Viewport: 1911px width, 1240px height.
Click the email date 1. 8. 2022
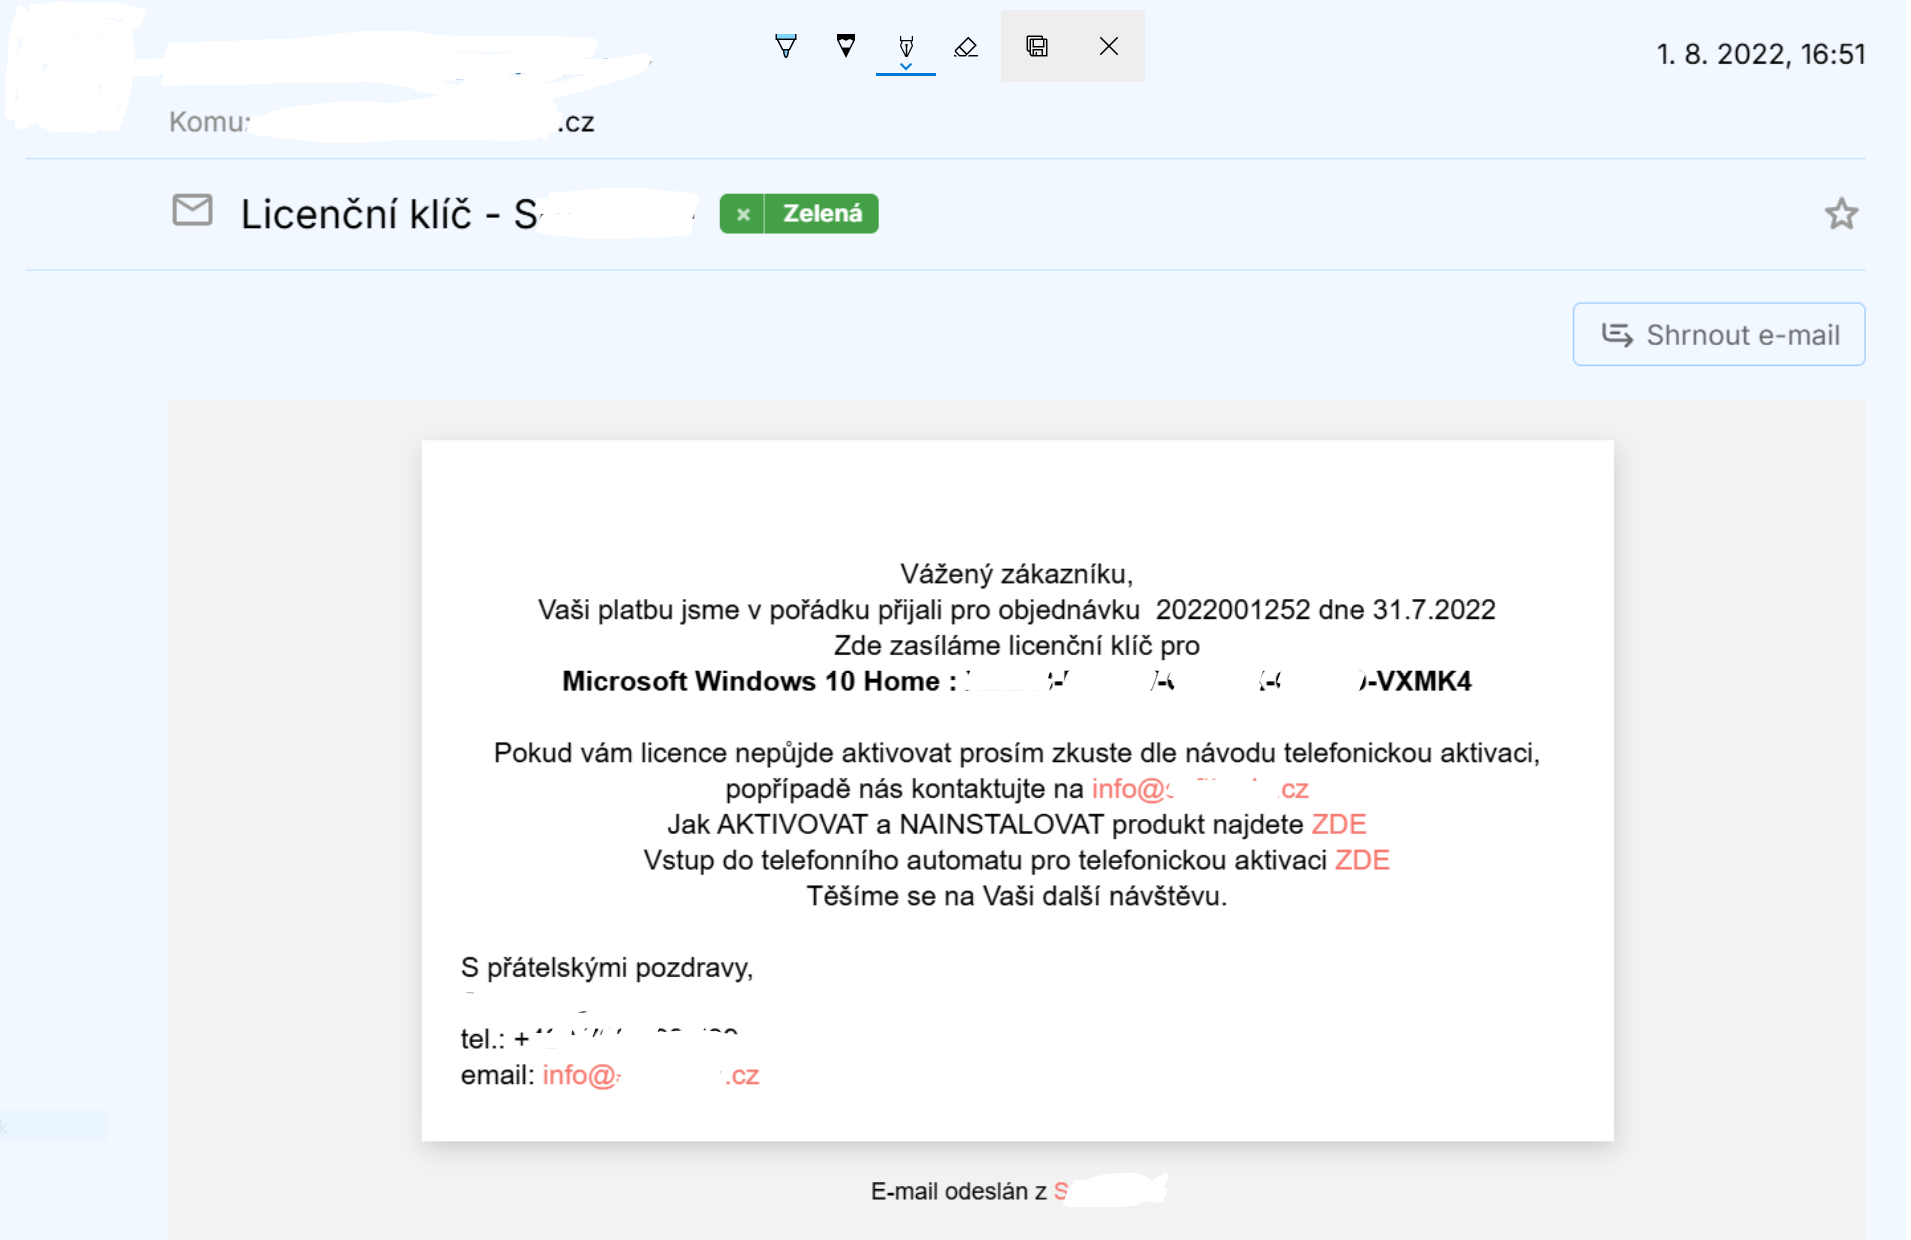coord(1760,54)
